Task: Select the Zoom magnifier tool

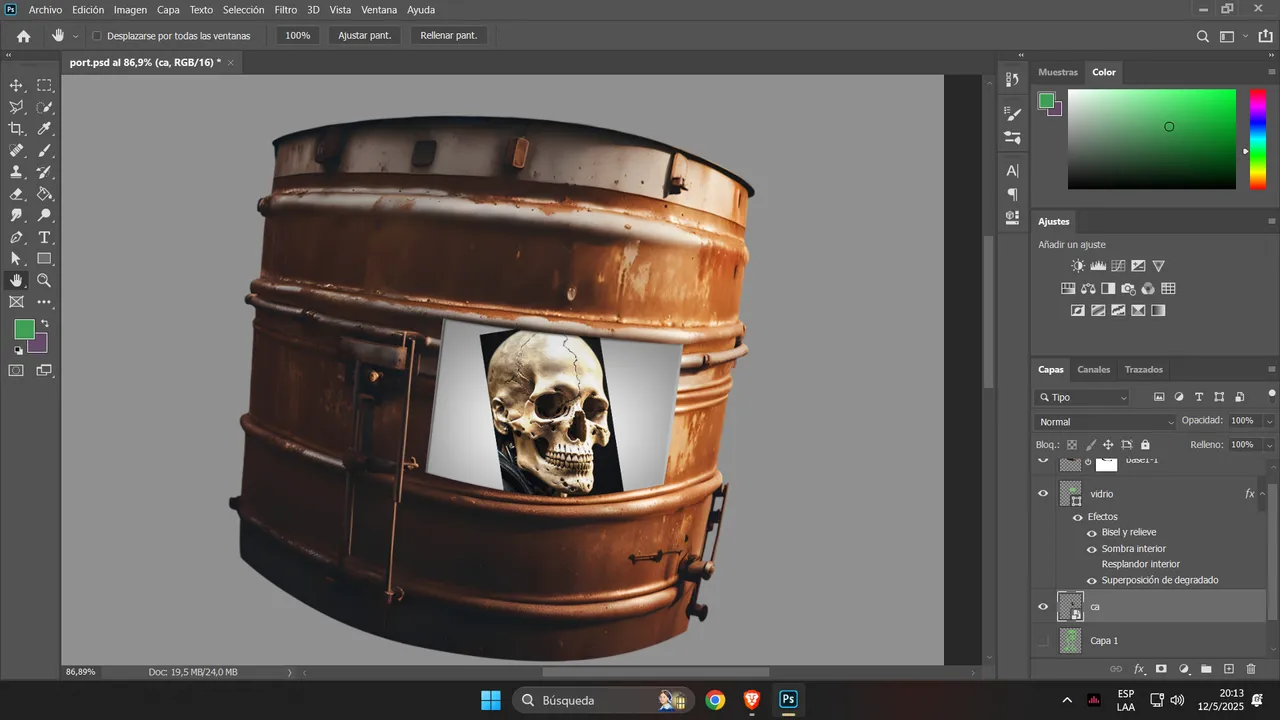Action: pyautogui.click(x=45, y=281)
